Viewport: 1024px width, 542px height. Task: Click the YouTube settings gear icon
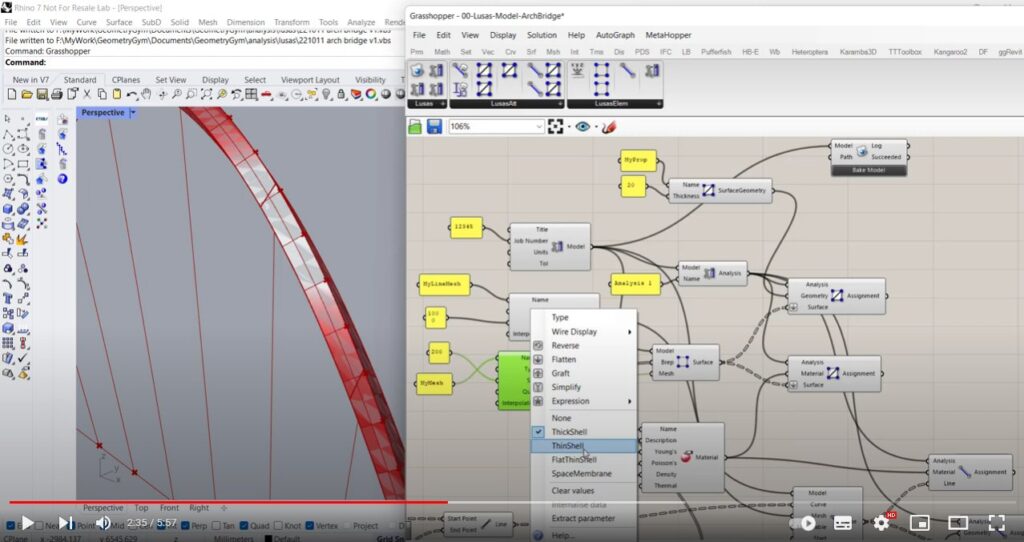pos(881,522)
